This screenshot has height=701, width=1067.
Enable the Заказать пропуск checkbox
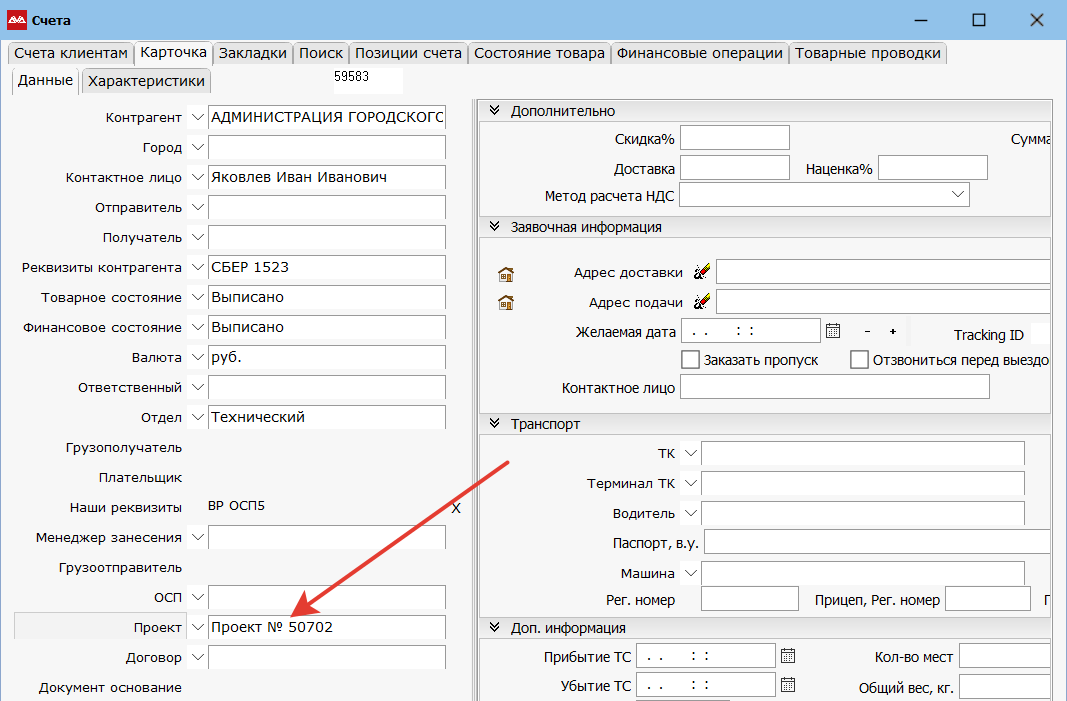click(690, 360)
